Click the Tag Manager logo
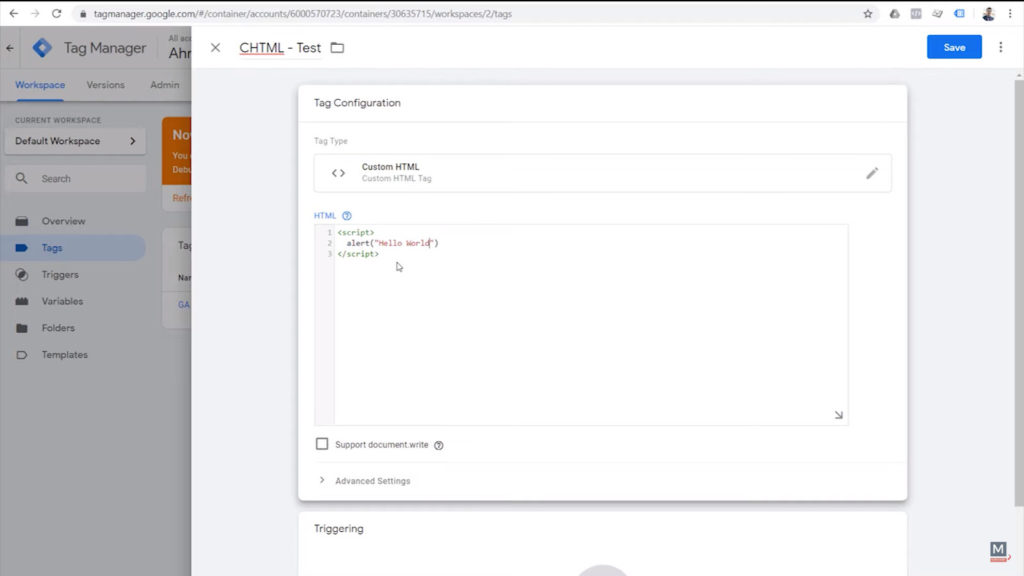The image size is (1024, 576). (x=42, y=48)
